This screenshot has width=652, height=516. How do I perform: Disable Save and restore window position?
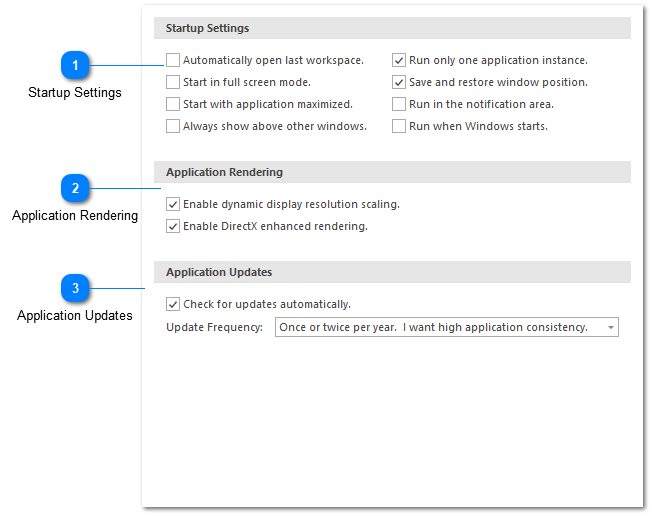point(399,82)
